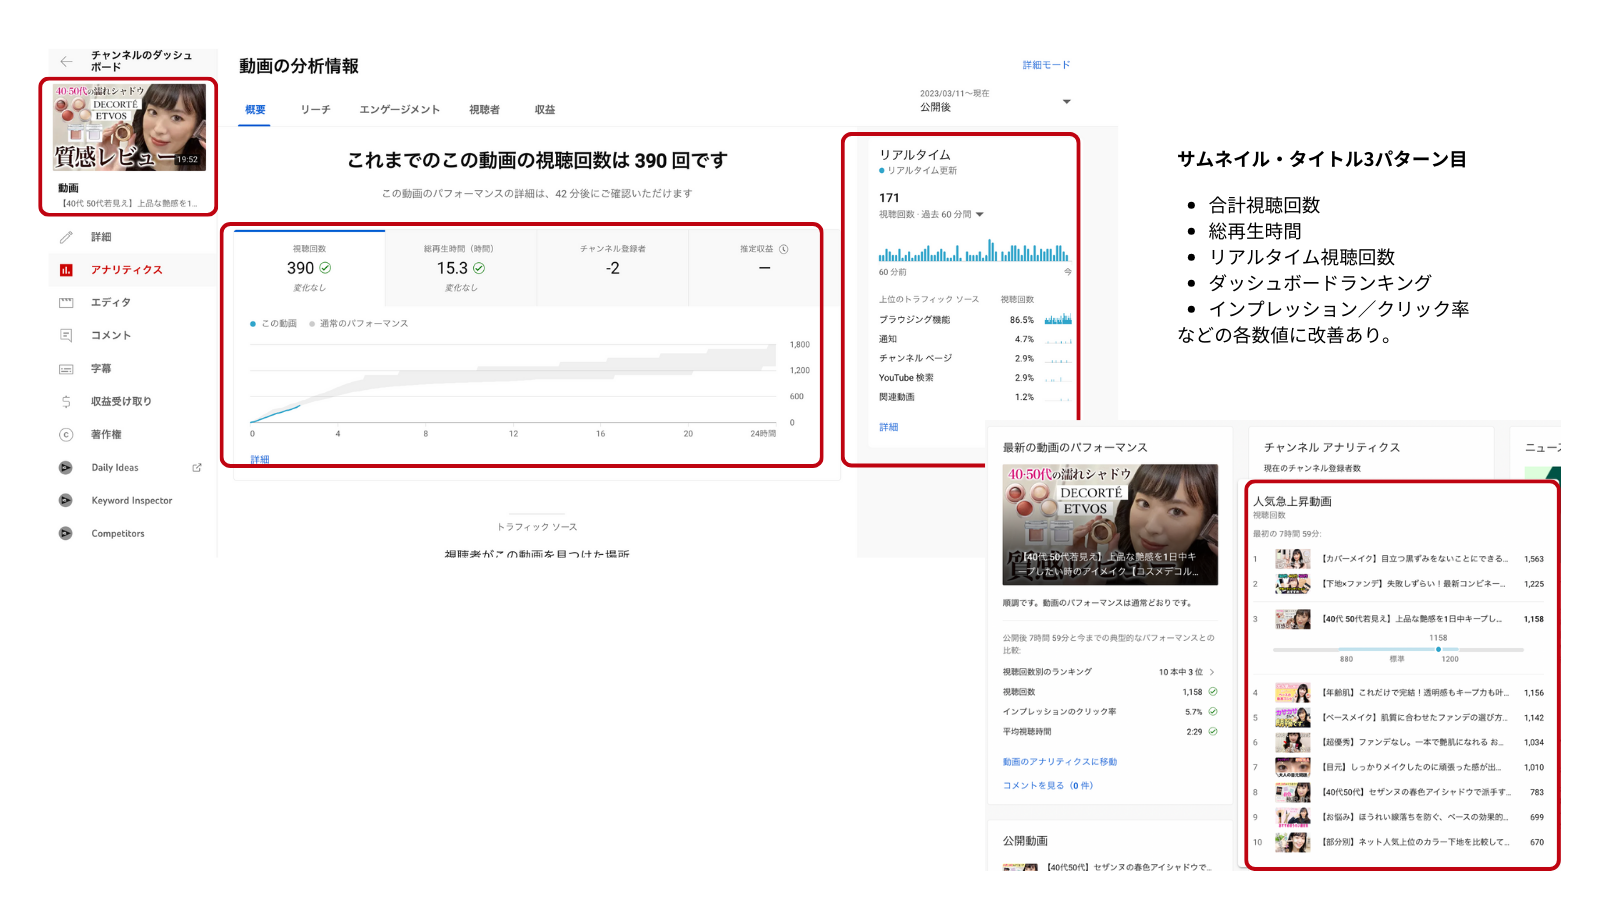This screenshot has width=1600, height=900.
Task: Open the 詳細 pencil icon in sidebar
Action: click(x=66, y=237)
